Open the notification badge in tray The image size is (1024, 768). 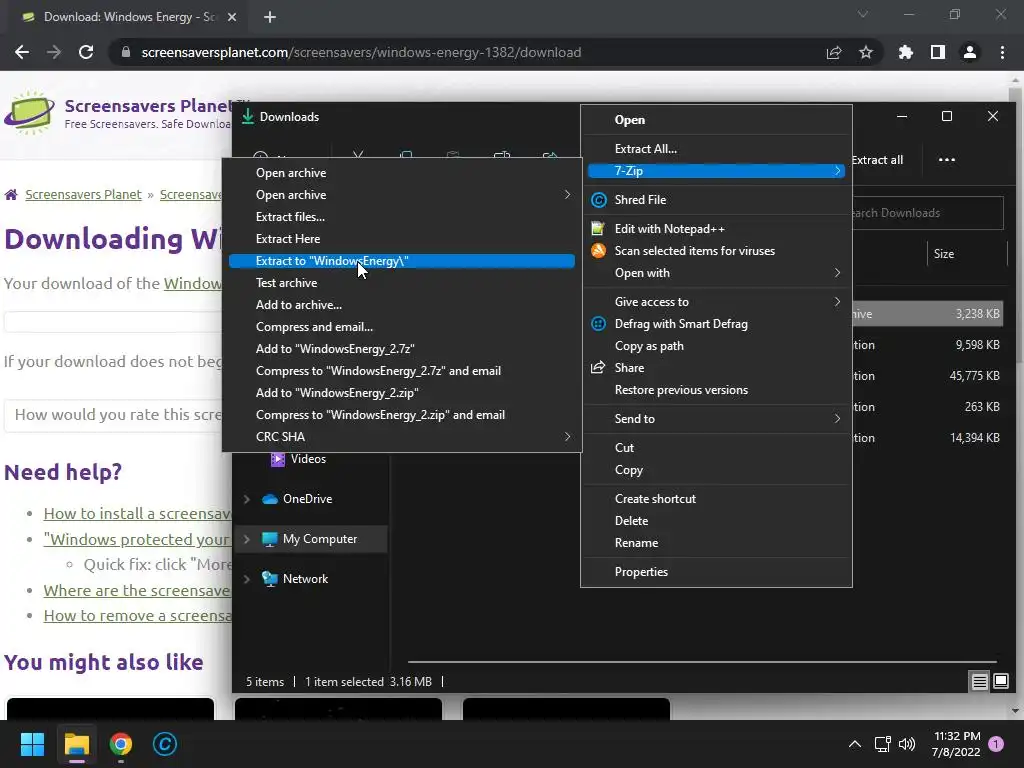pyautogui.click(x=996, y=744)
